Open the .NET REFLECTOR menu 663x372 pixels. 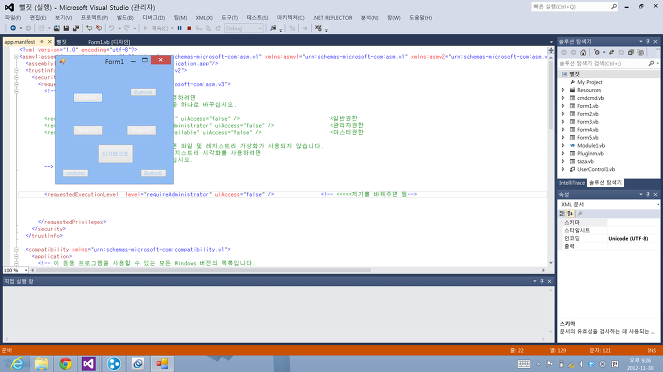[x=332, y=18]
